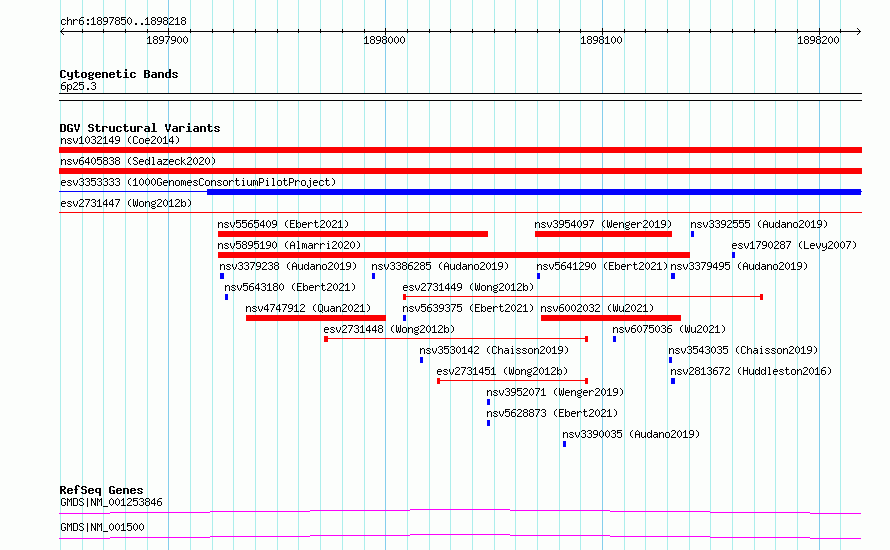
Task: Click the nsv5643180 (Ebert2021) label
Action: 290,287
